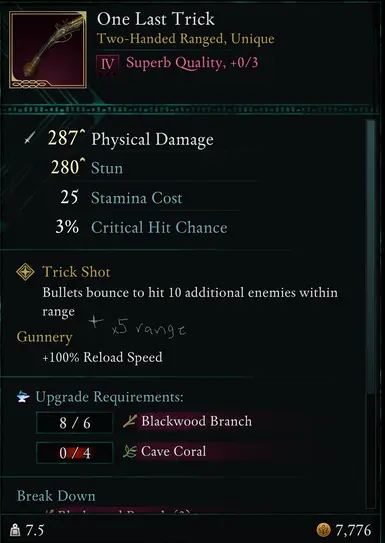The height and width of the screenshot is (543, 385).
Task: Click the Break Down section heading
Action: [x=56, y=496]
